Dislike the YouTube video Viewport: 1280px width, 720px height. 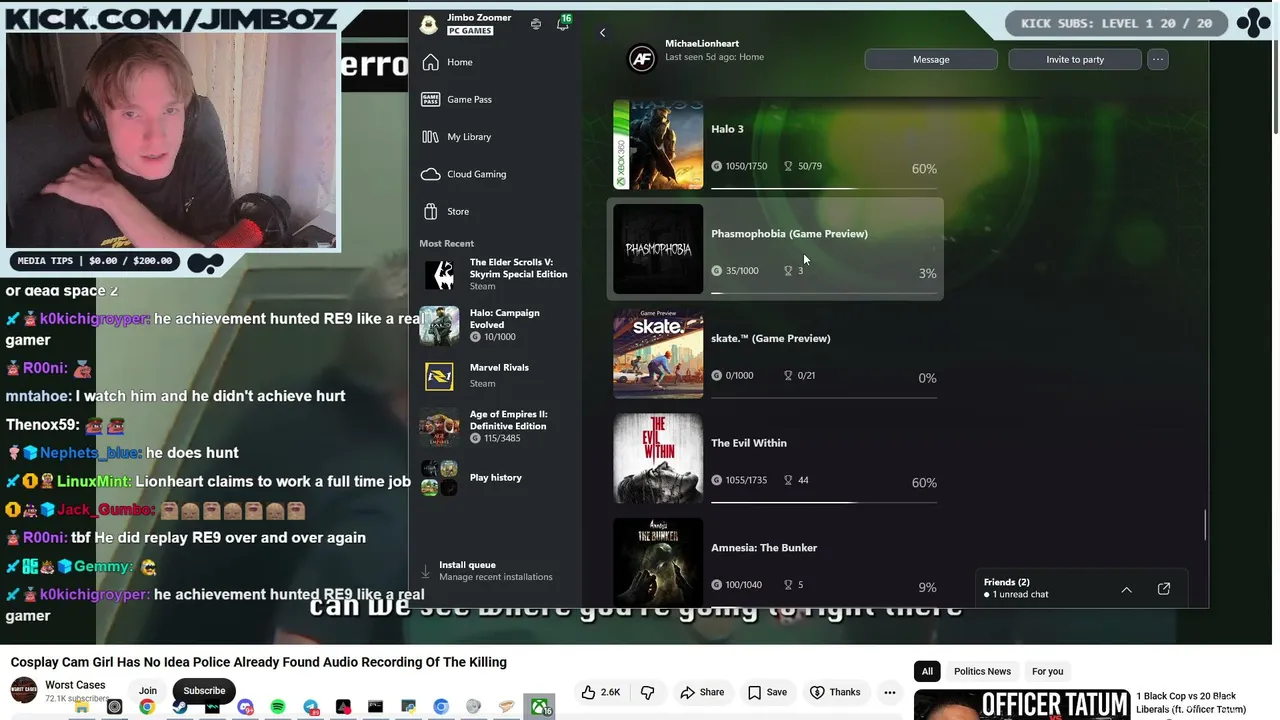(647, 692)
